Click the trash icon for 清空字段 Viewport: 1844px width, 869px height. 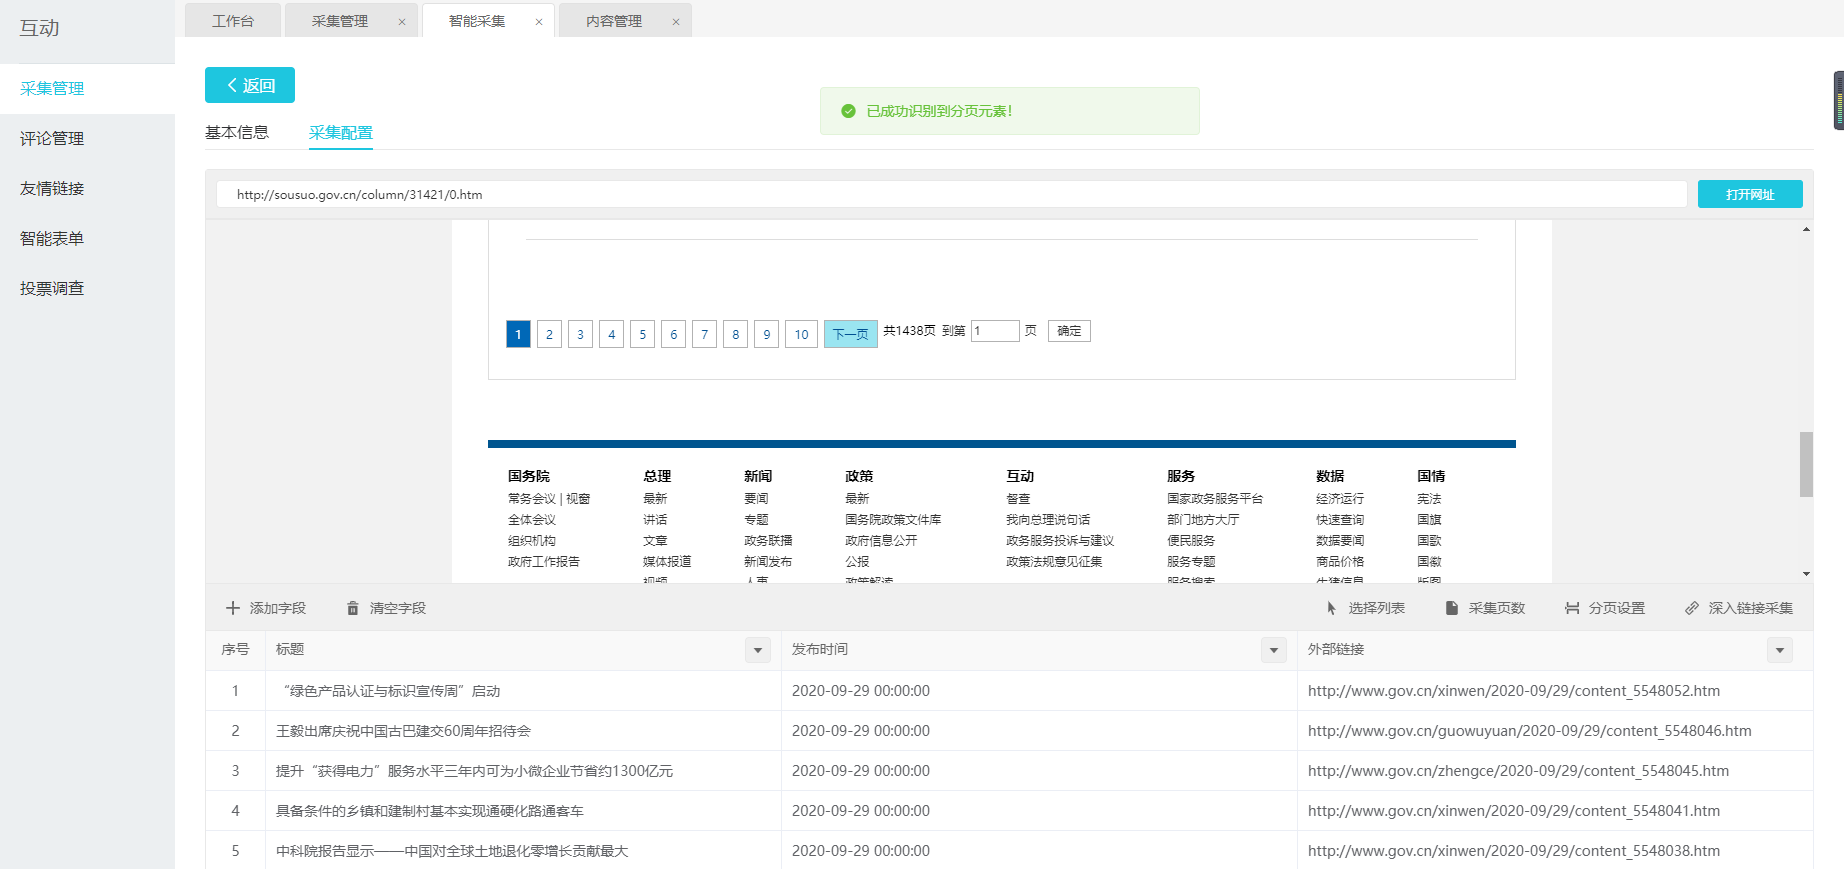pos(353,608)
